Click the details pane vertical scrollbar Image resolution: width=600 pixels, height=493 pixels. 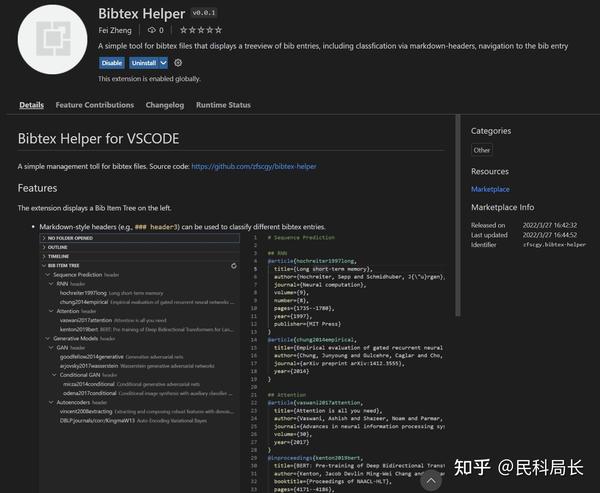point(458,215)
